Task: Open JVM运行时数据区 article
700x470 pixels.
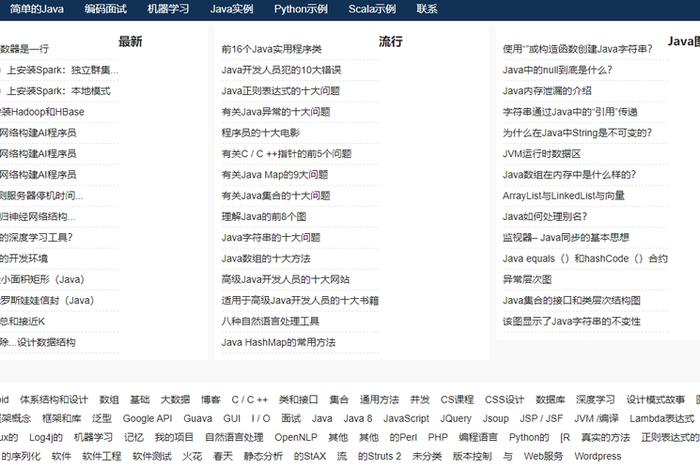Action: tap(542, 154)
